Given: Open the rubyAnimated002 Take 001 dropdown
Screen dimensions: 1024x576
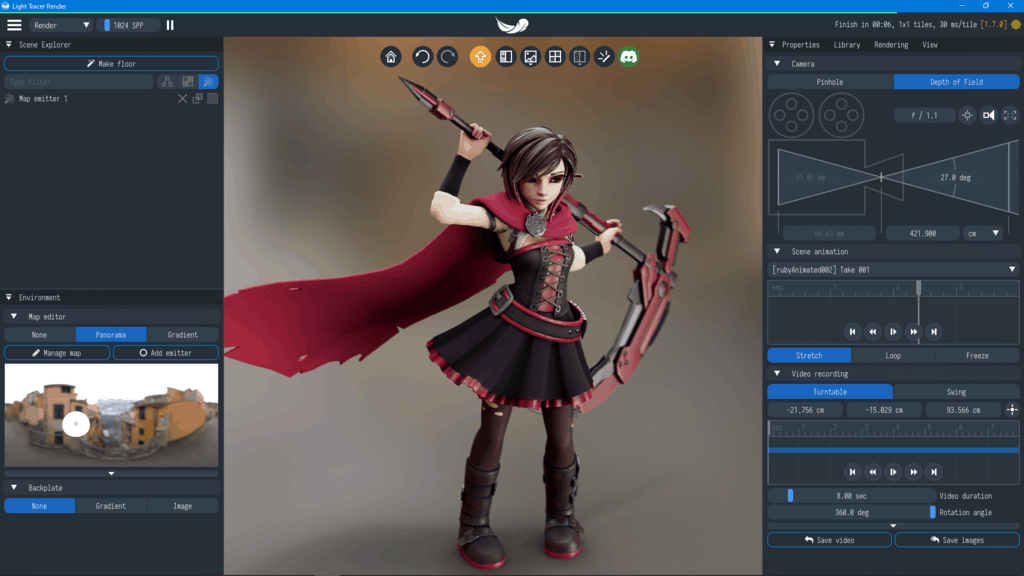Looking at the screenshot, I should tap(893, 270).
